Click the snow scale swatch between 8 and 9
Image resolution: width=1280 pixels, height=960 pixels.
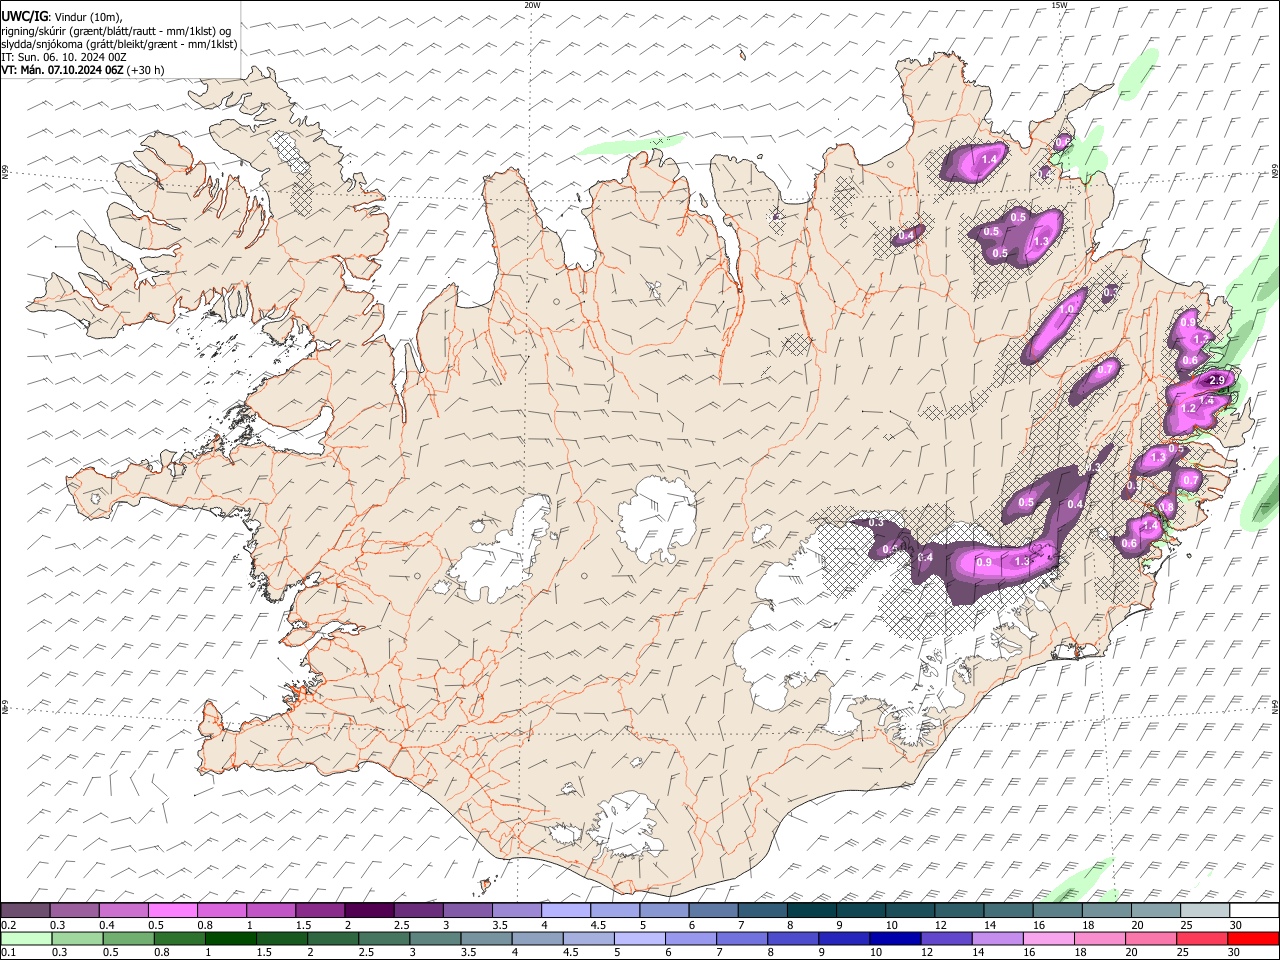pos(810,911)
